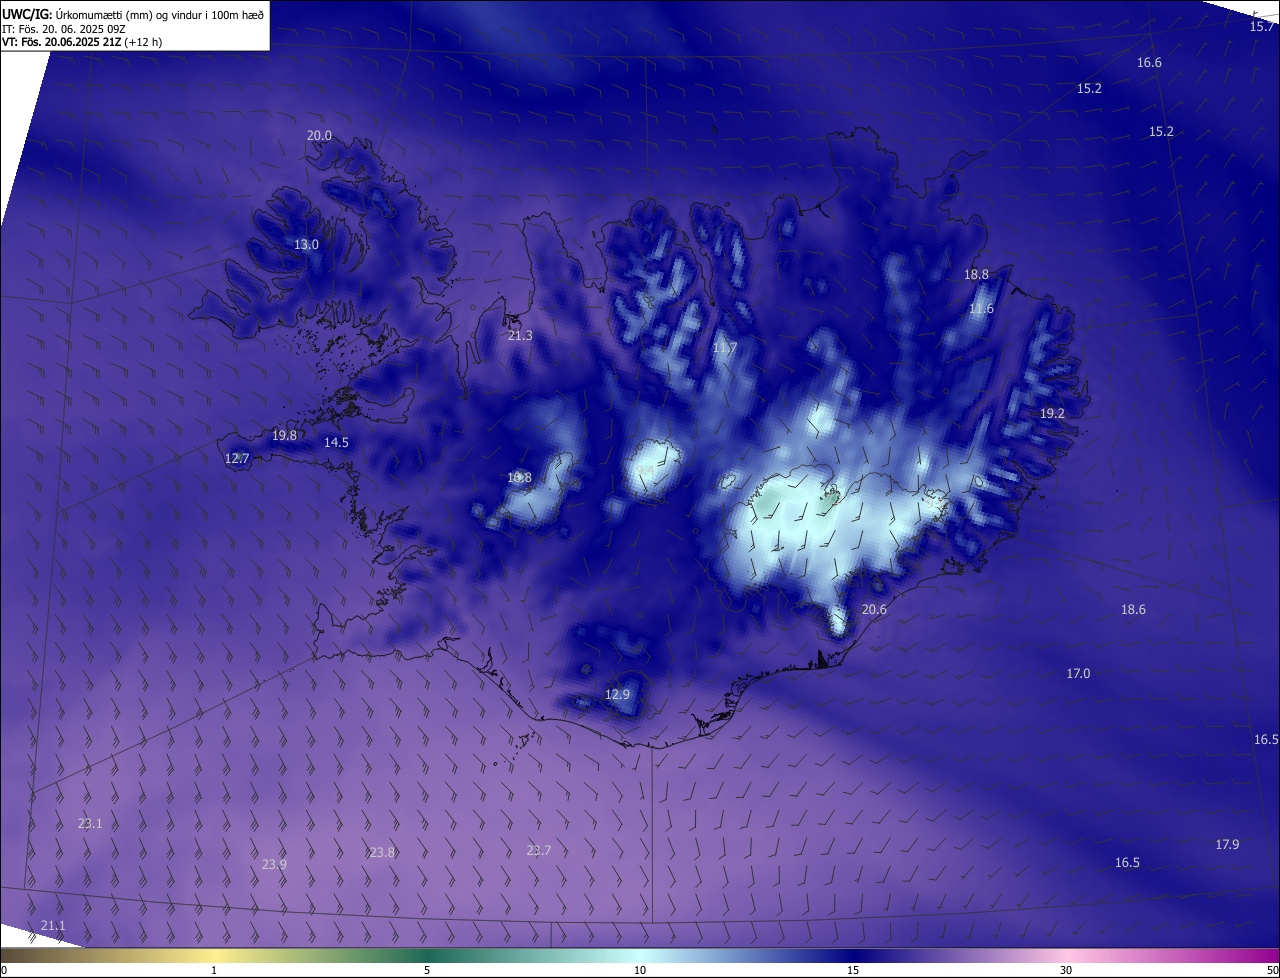Click the 17.9 value label
1280x978 pixels.
(1227, 845)
